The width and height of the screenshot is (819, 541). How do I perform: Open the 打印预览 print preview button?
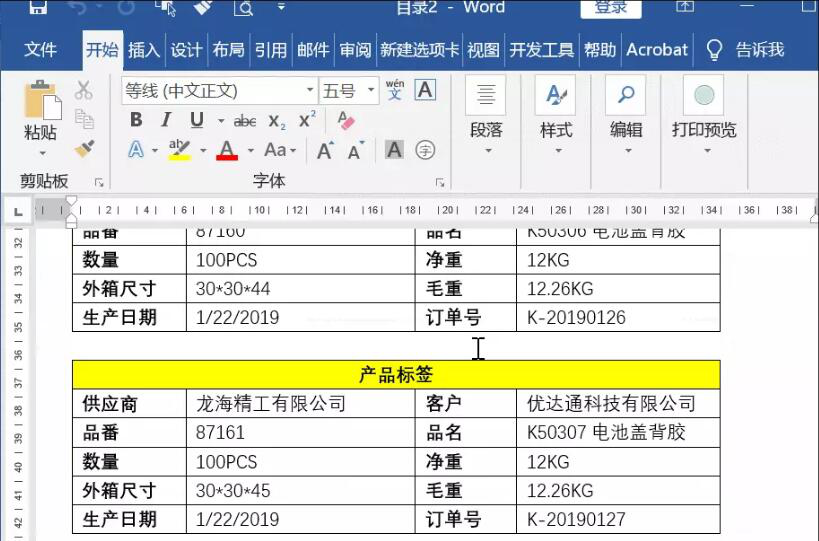coord(704,116)
